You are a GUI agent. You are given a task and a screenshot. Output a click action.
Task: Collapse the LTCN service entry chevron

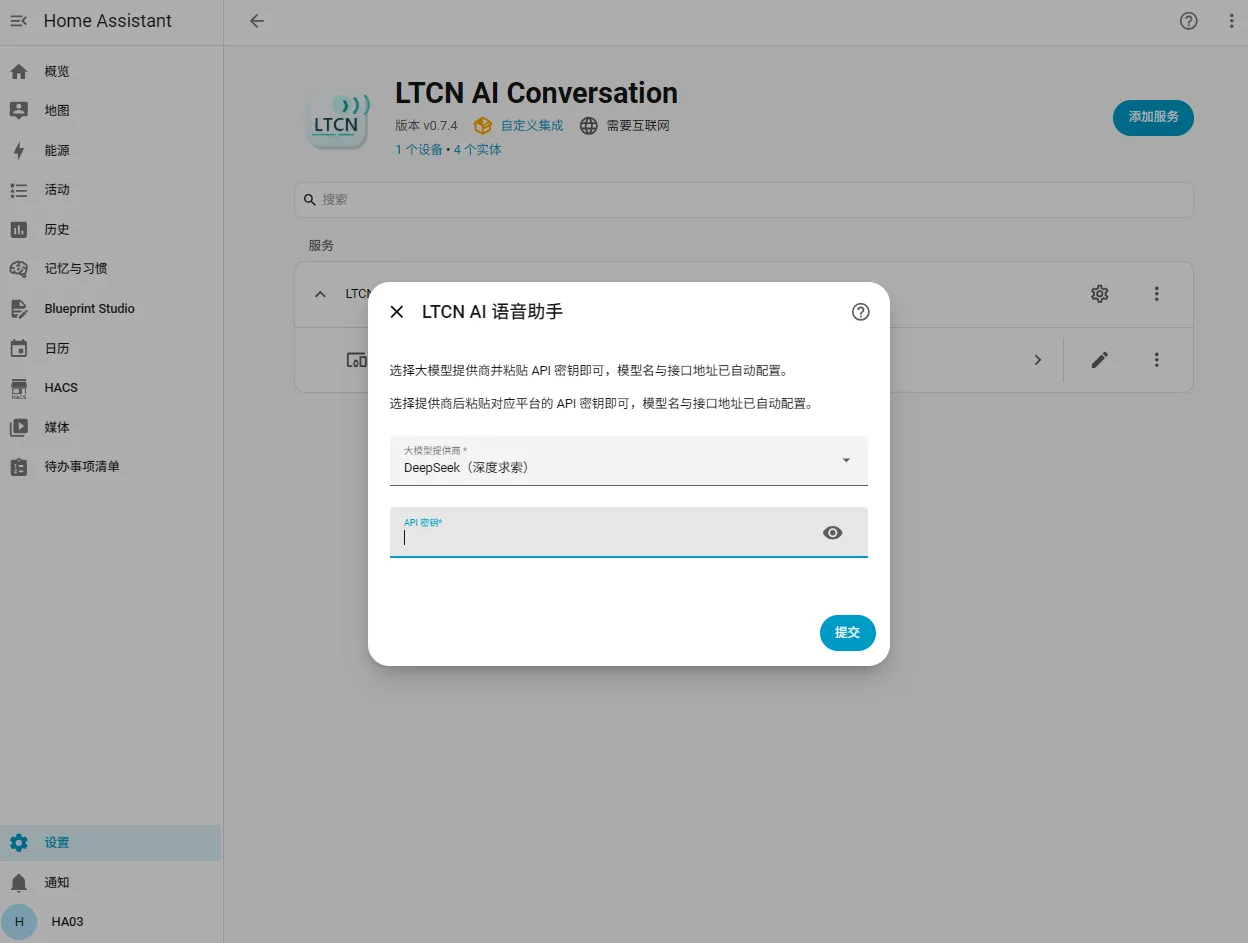[x=320, y=294]
